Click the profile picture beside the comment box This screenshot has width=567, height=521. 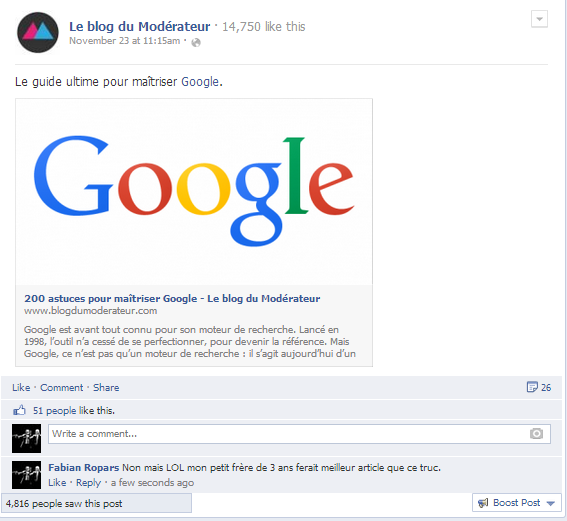(26, 439)
